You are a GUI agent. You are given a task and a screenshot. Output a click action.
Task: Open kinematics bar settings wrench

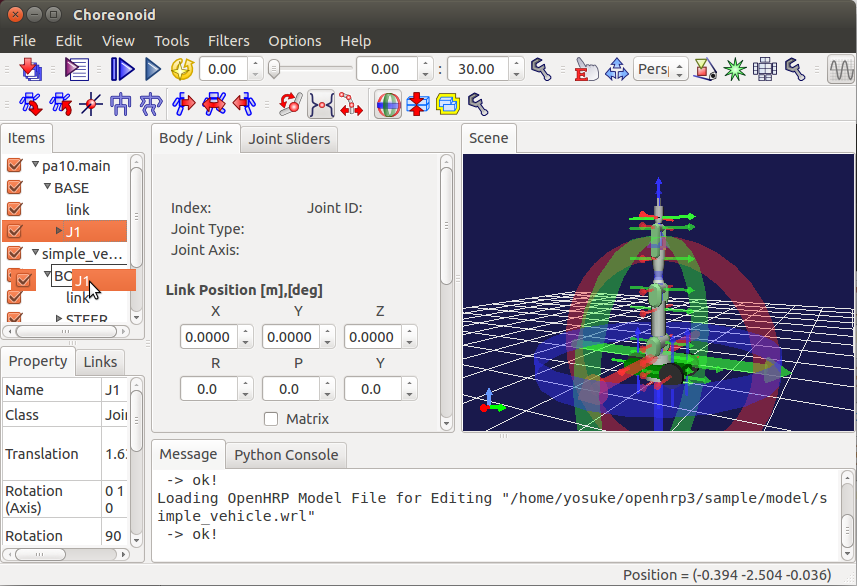478,104
